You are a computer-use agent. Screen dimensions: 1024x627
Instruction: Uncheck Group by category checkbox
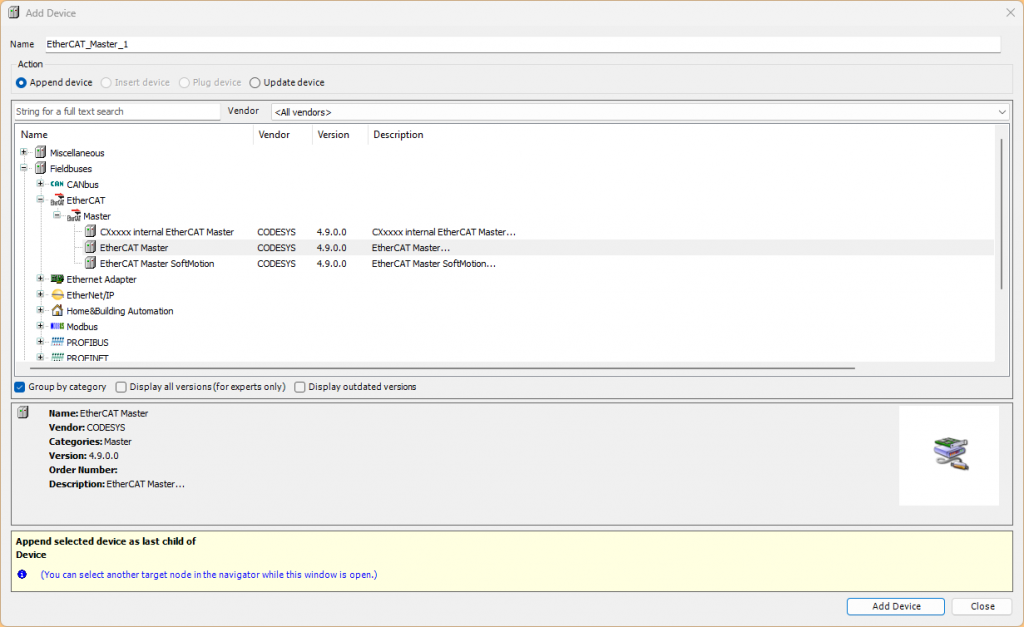coord(20,387)
